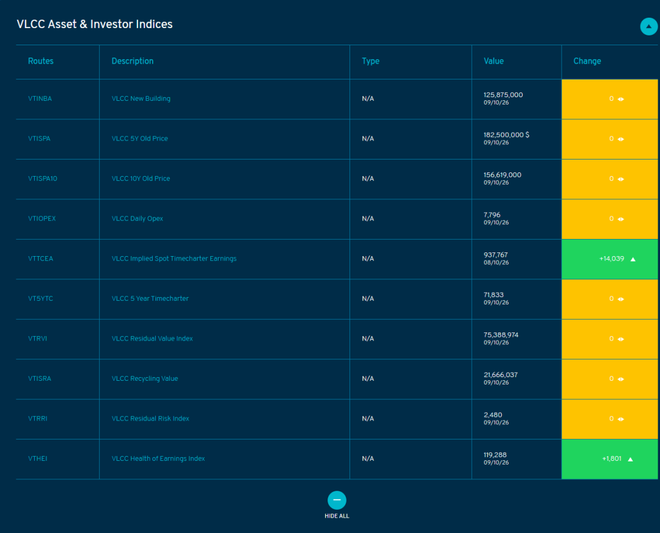Image resolution: width=660 pixels, height=533 pixels.
Task: Click N/A type in VTHEI row
Action: click(368, 458)
